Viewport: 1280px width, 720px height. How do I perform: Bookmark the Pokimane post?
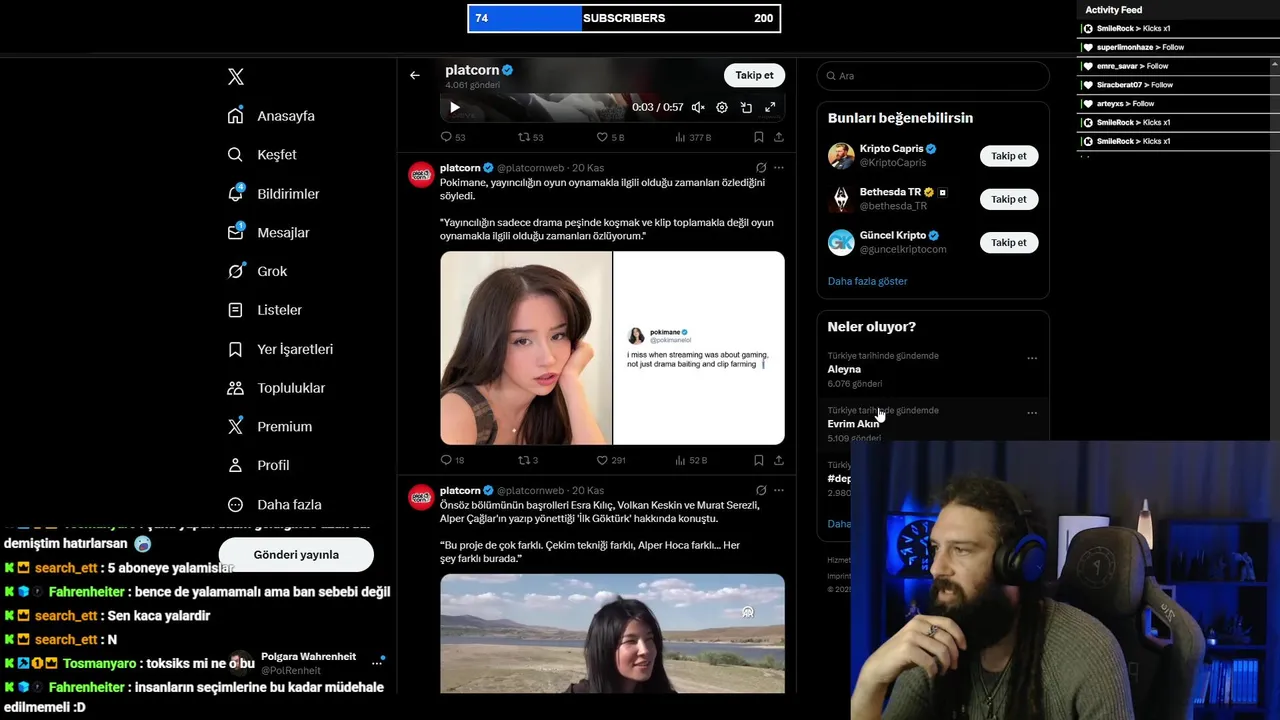point(759,460)
